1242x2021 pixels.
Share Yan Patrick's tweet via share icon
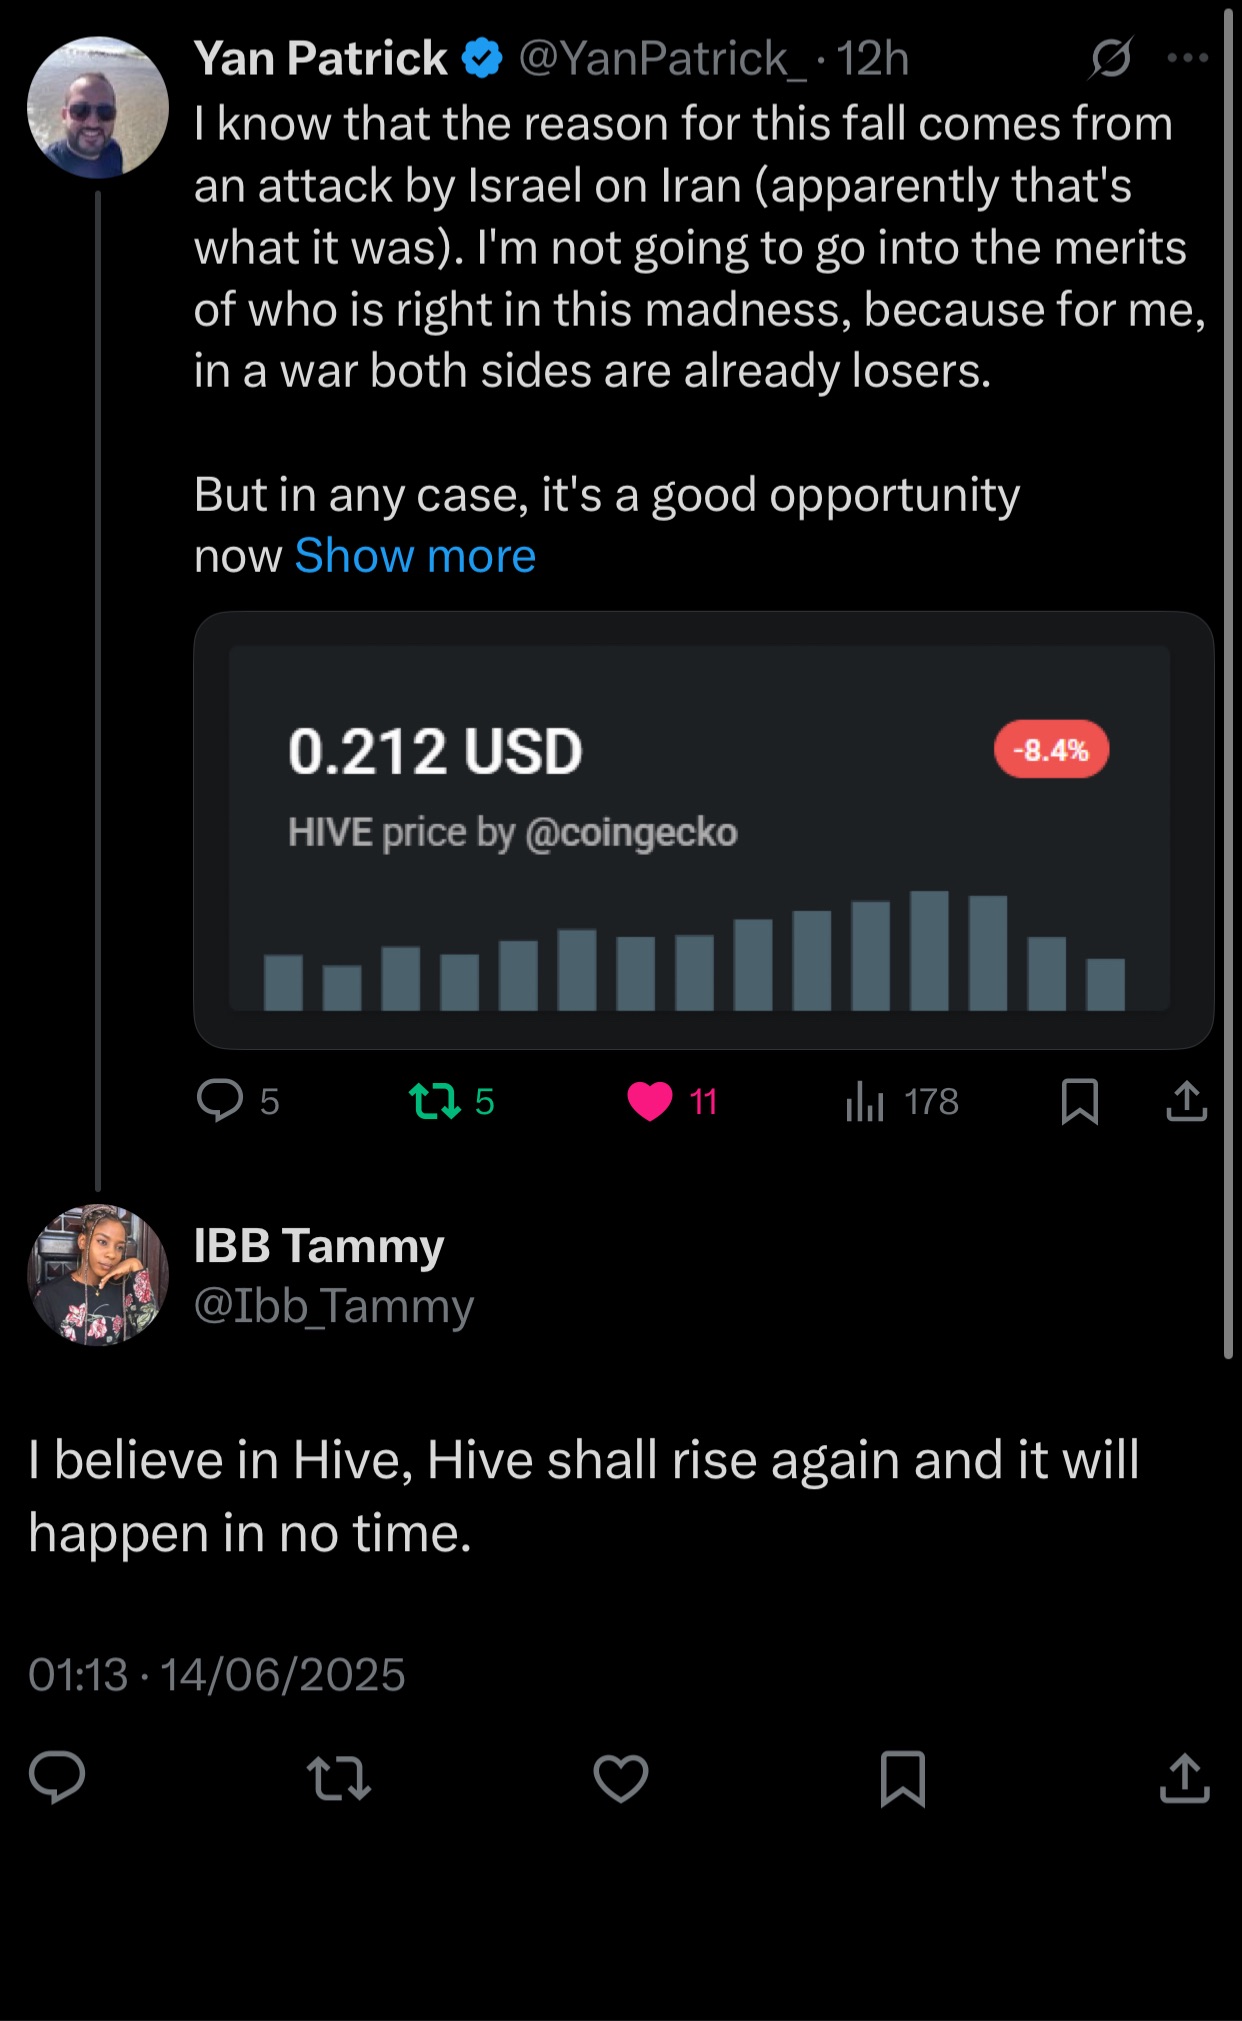[x=1187, y=1101]
